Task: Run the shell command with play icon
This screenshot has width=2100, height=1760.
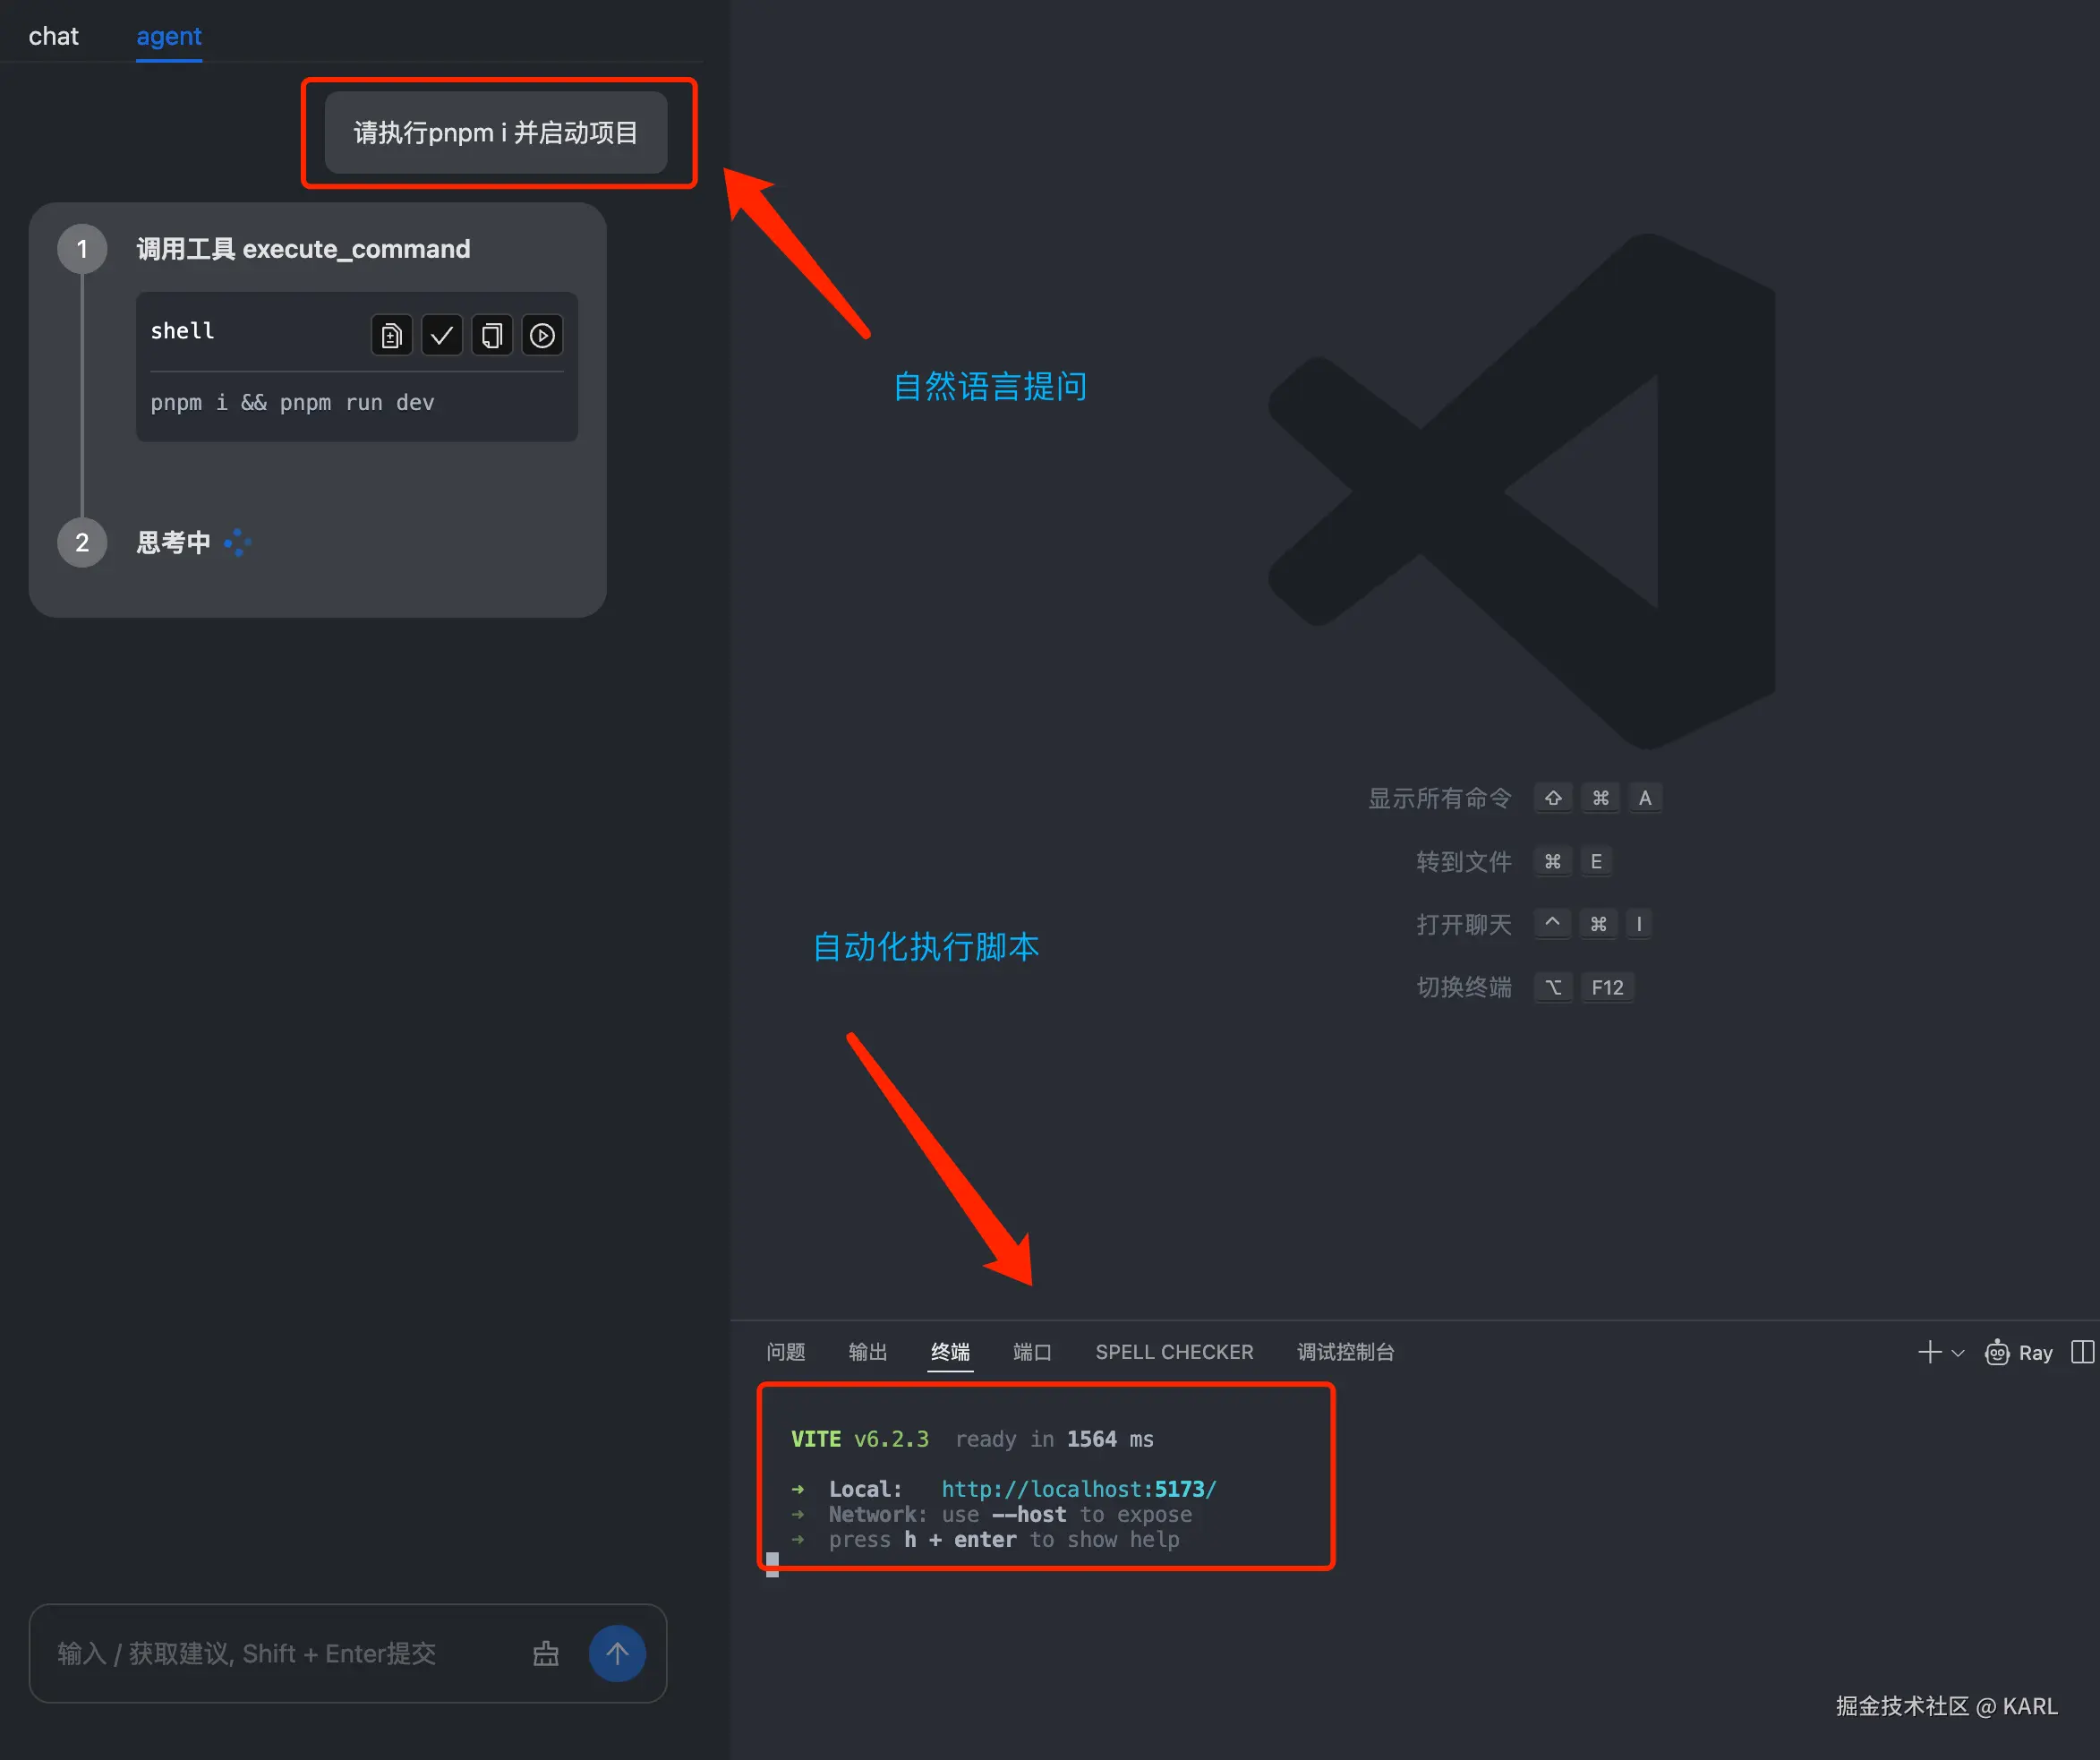Action: (x=542, y=335)
